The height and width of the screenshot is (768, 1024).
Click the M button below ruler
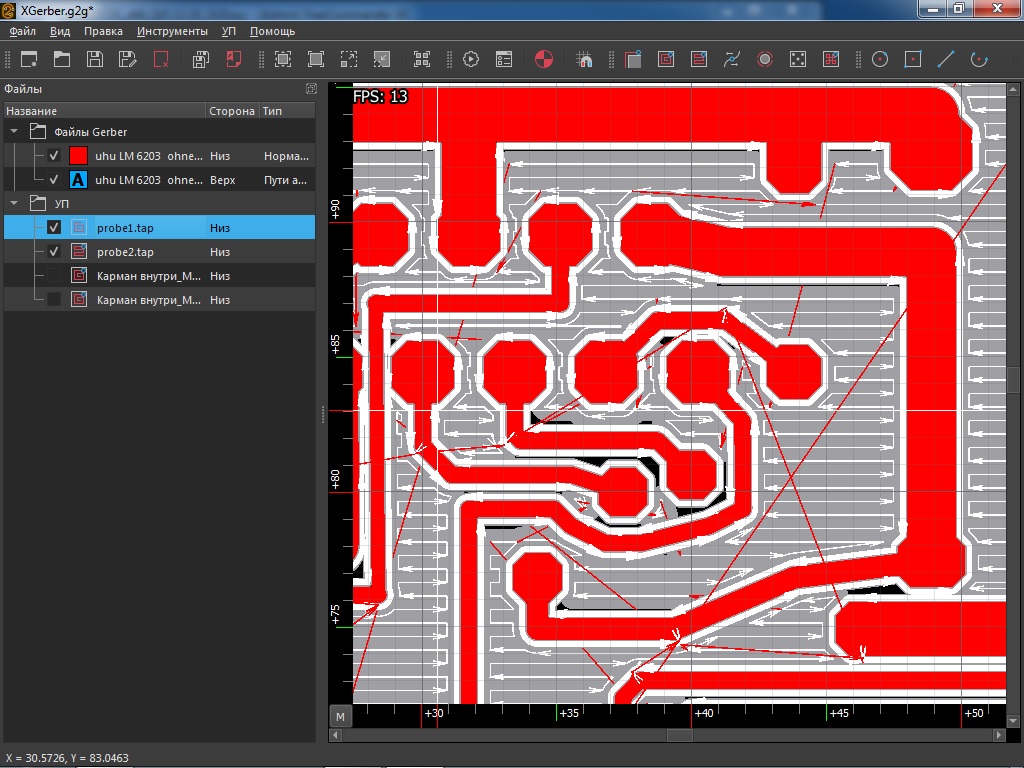(x=340, y=717)
